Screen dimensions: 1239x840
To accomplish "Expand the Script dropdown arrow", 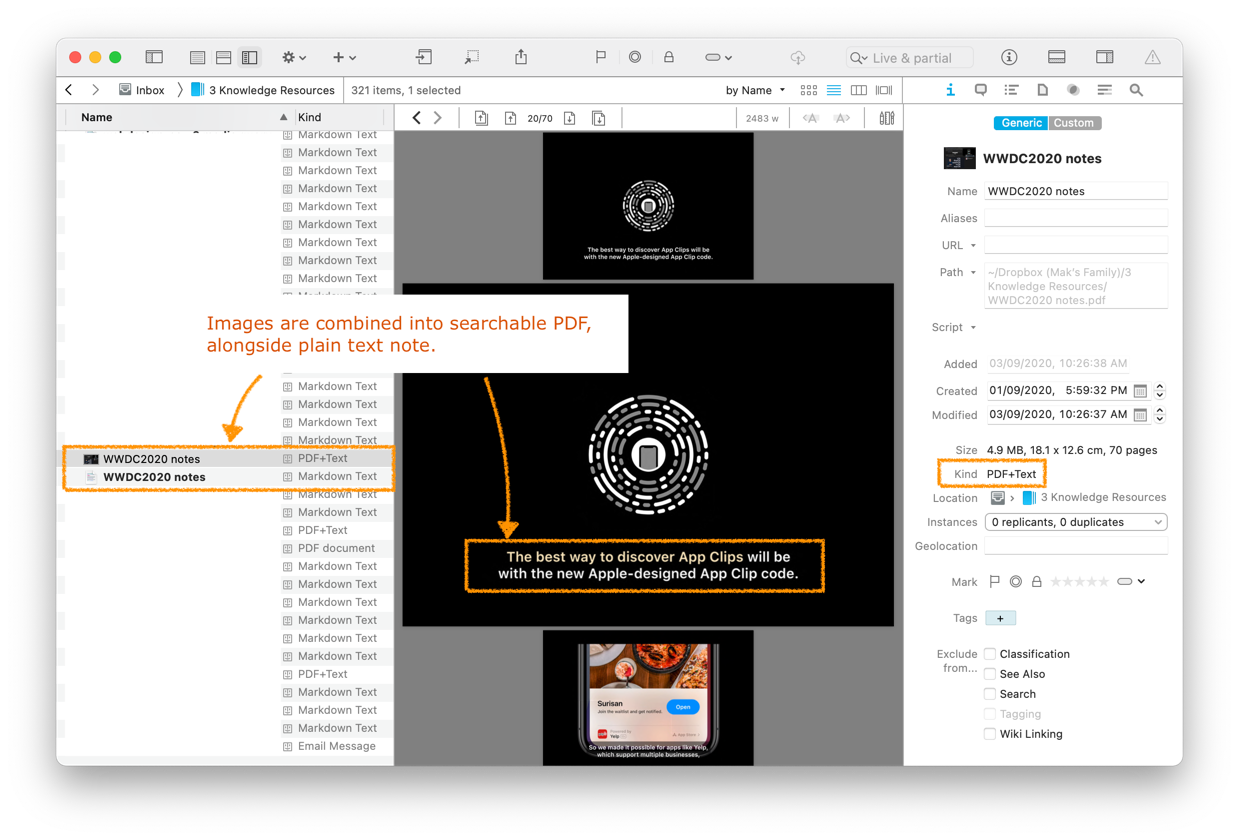I will 973,327.
